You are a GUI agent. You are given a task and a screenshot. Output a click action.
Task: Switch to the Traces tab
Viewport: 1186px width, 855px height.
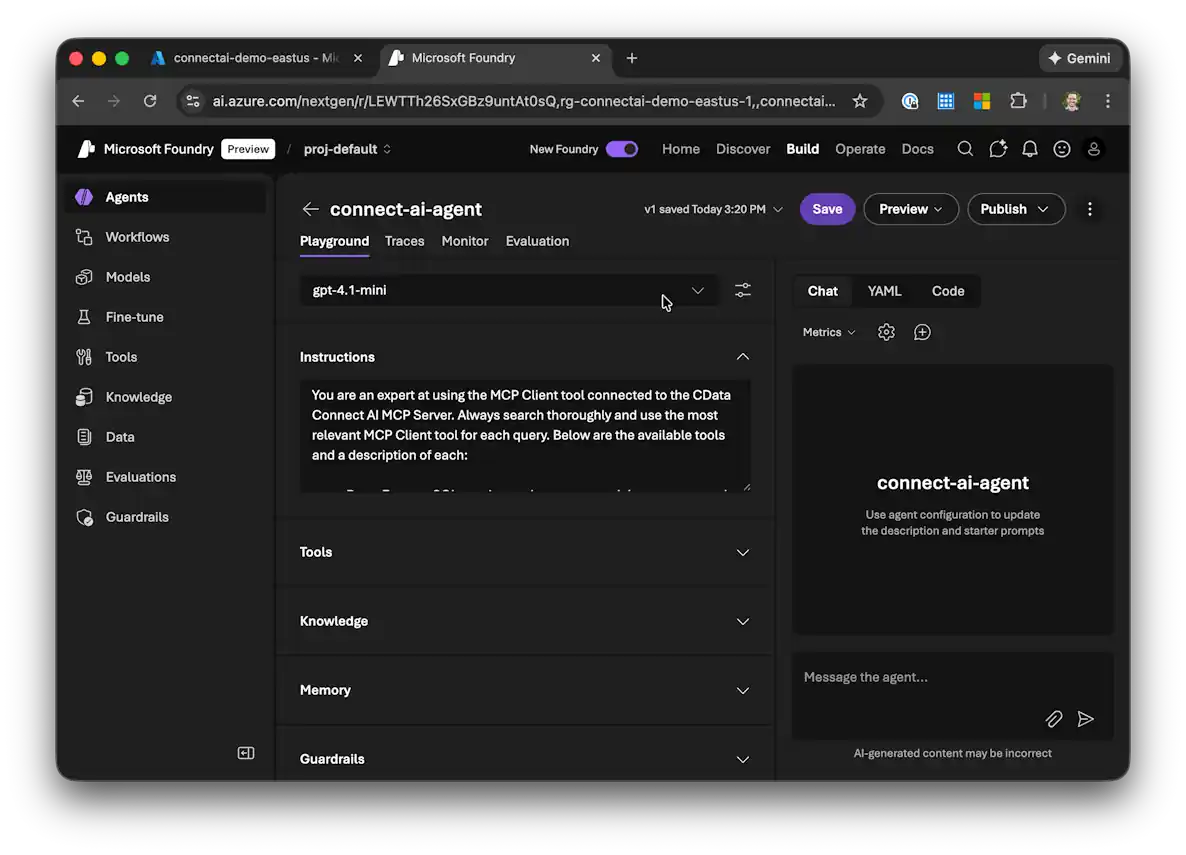404,241
